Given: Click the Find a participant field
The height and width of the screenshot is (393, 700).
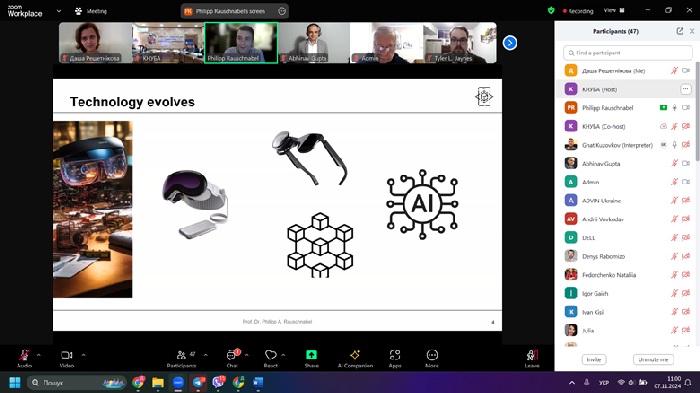Looking at the screenshot, I should [628, 53].
